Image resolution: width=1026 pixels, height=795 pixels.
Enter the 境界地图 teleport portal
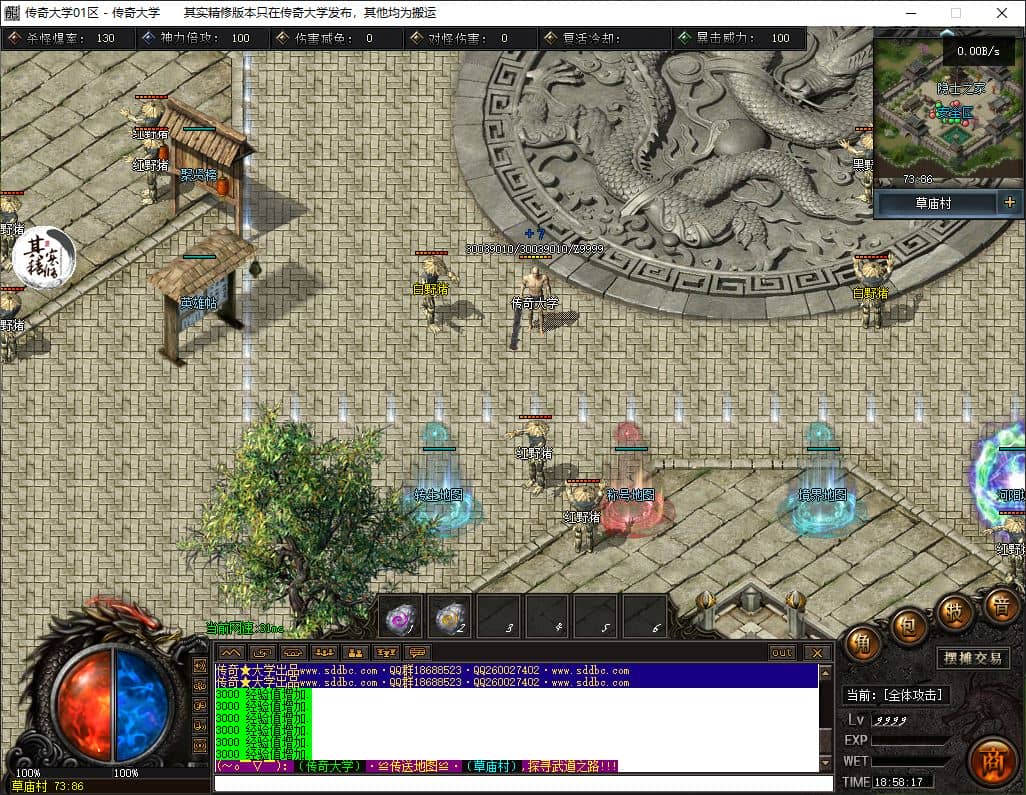[823, 481]
